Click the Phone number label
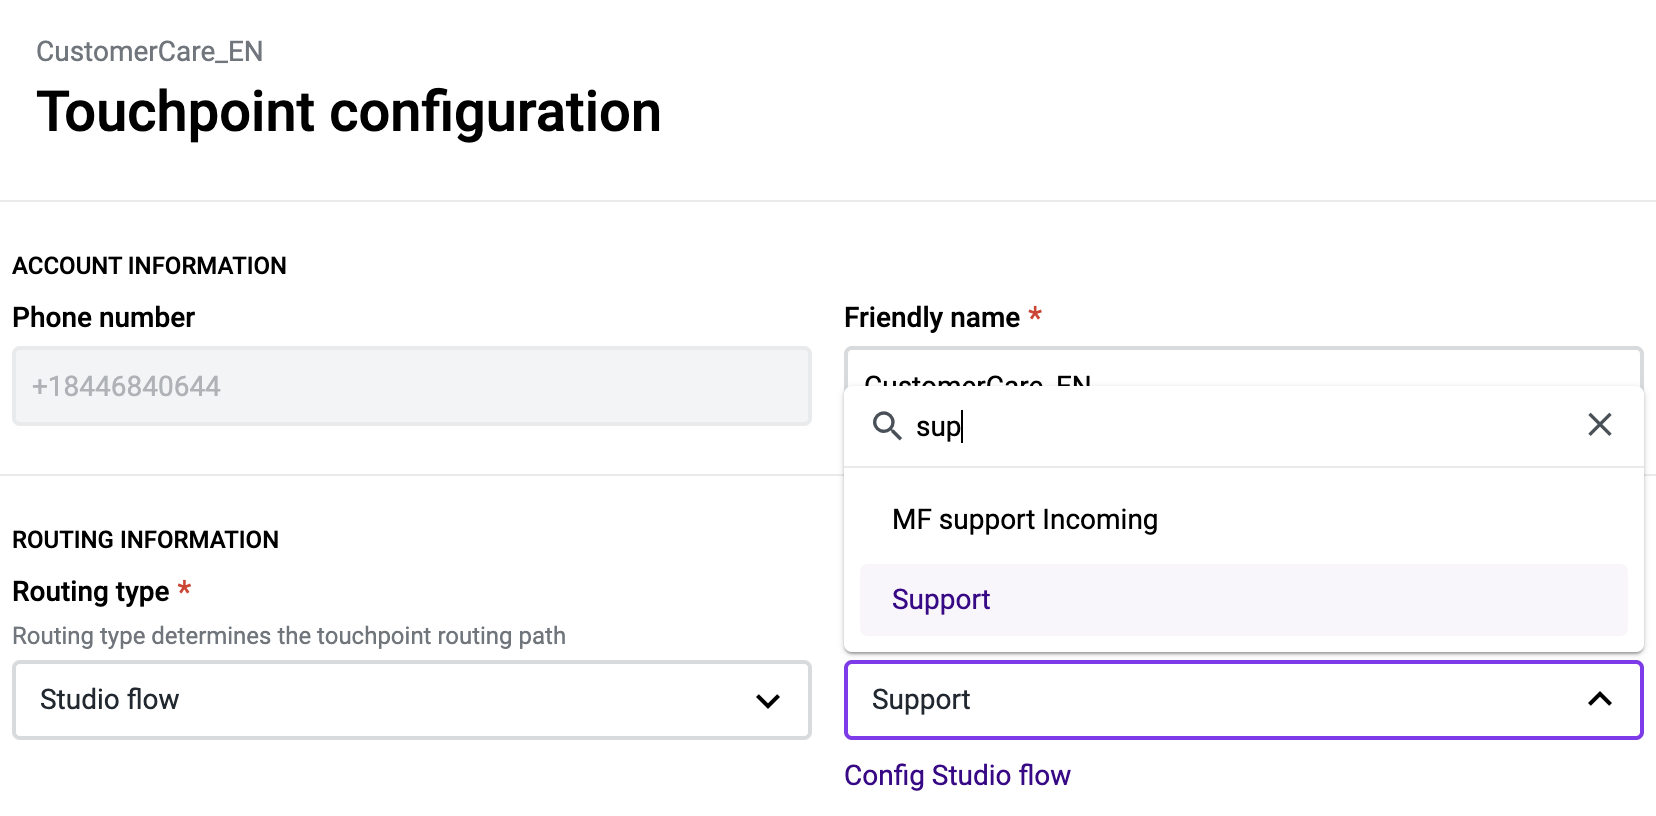The image size is (1656, 816). click(104, 318)
